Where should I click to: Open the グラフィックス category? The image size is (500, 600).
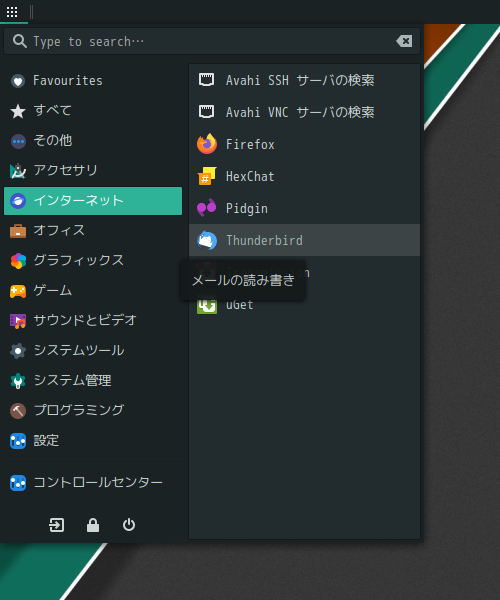pos(93,261)
